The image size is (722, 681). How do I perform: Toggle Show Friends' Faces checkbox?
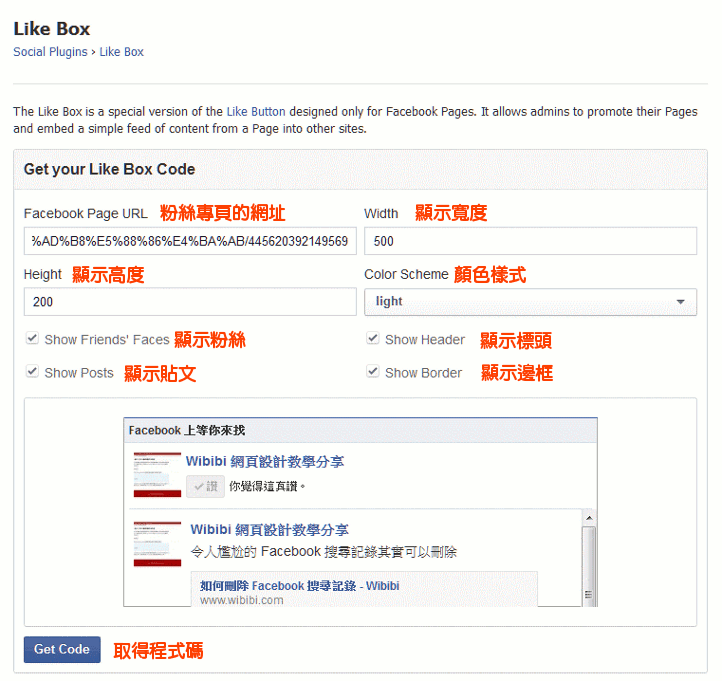33,340
